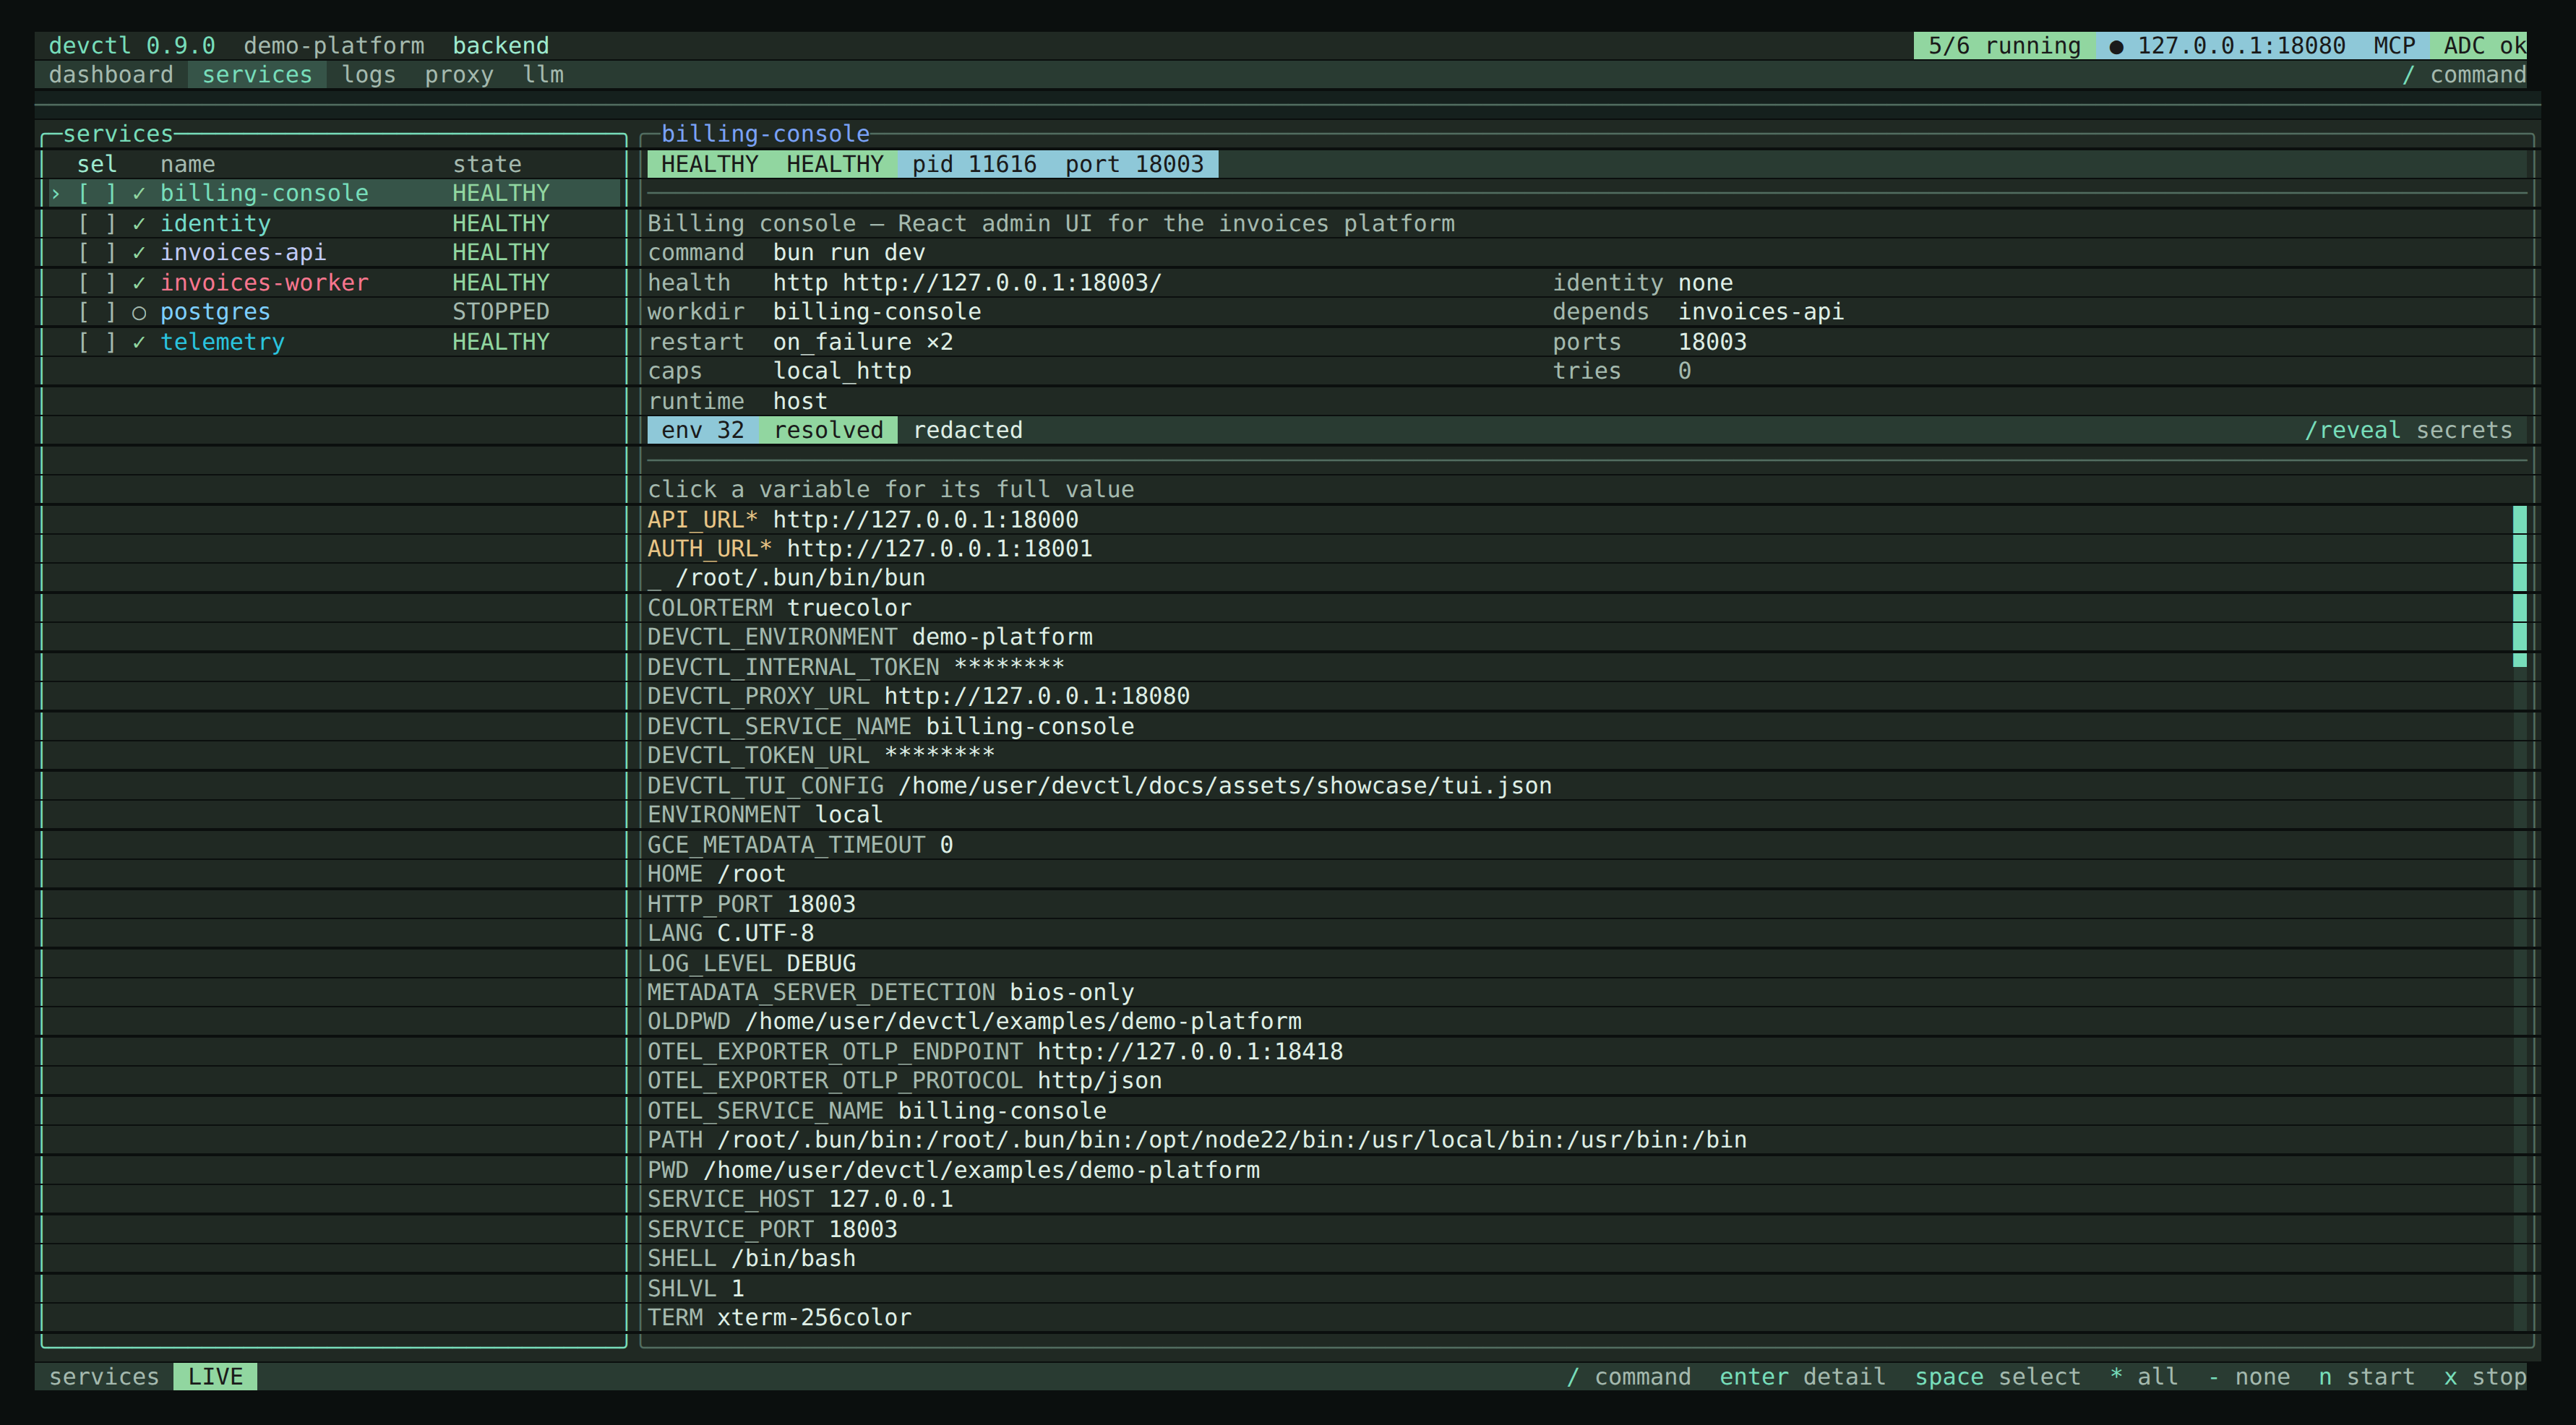Toggle the selection checkbox for identity
This screenshot has width=2576, height=1425.
point(97,223)
